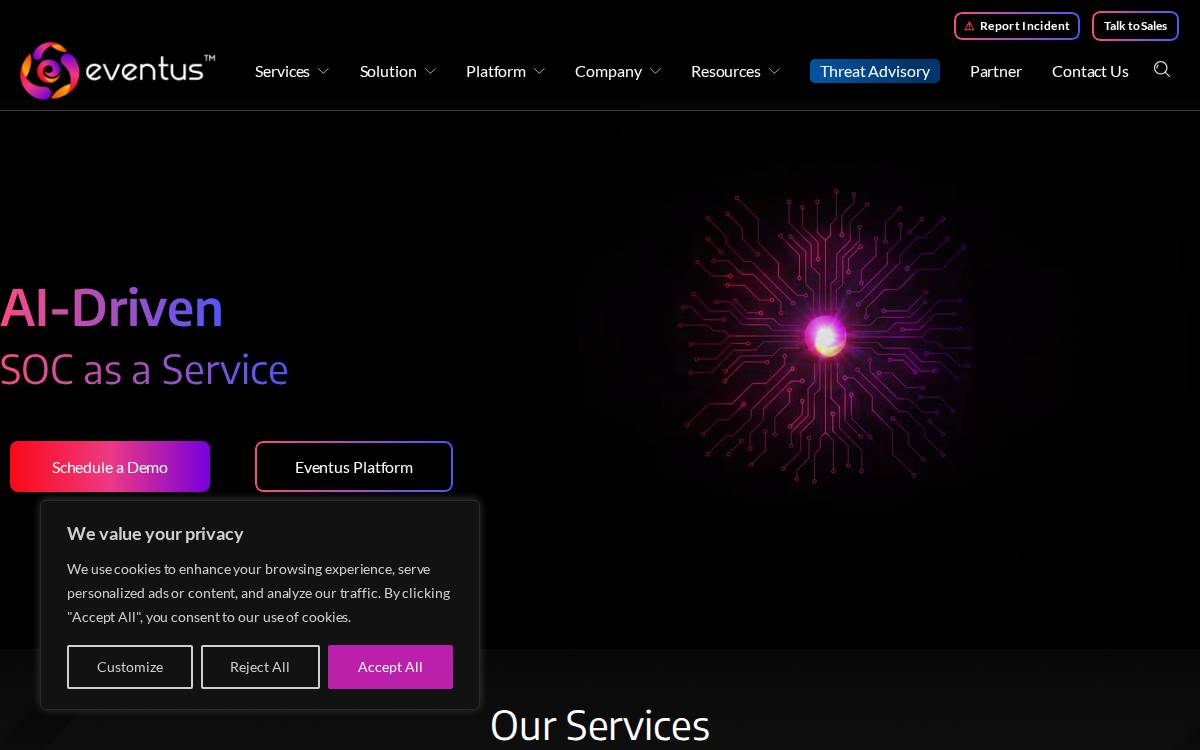Expand the Solution dropdown chevron

[430, 71]
